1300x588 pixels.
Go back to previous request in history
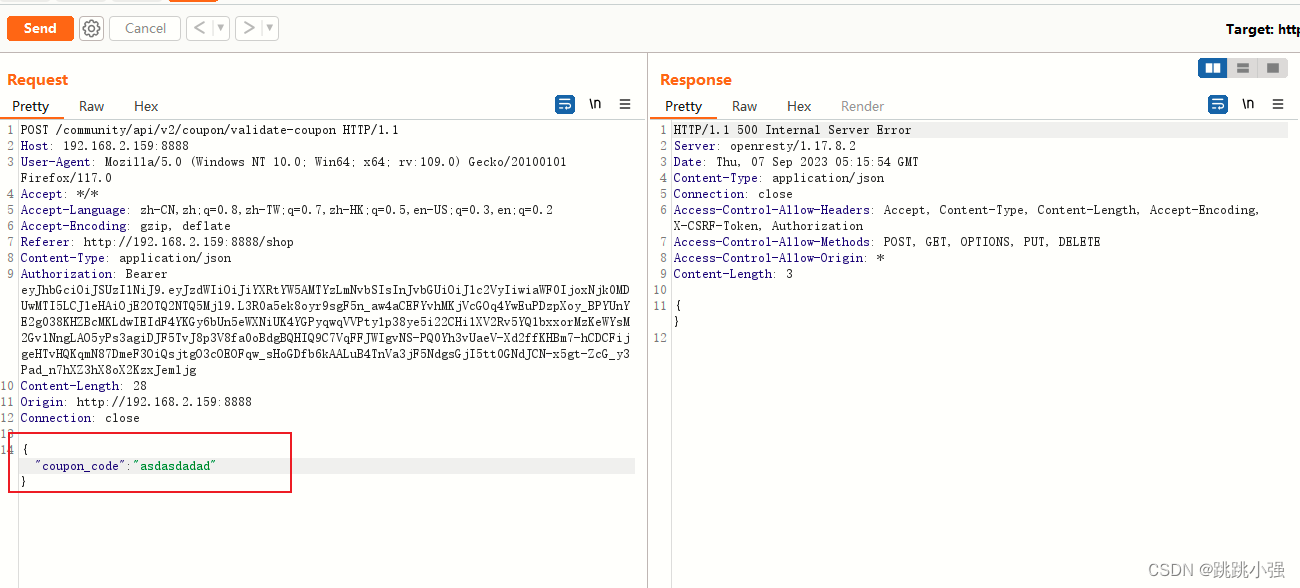point(198,28)
